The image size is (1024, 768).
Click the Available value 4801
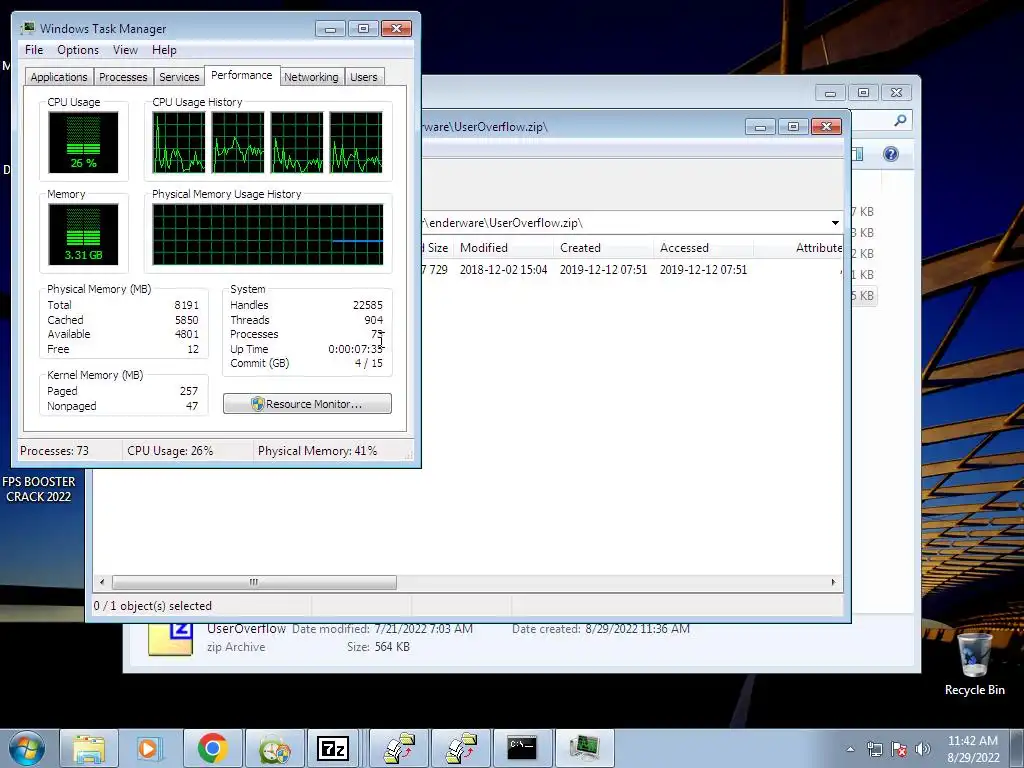186,334
